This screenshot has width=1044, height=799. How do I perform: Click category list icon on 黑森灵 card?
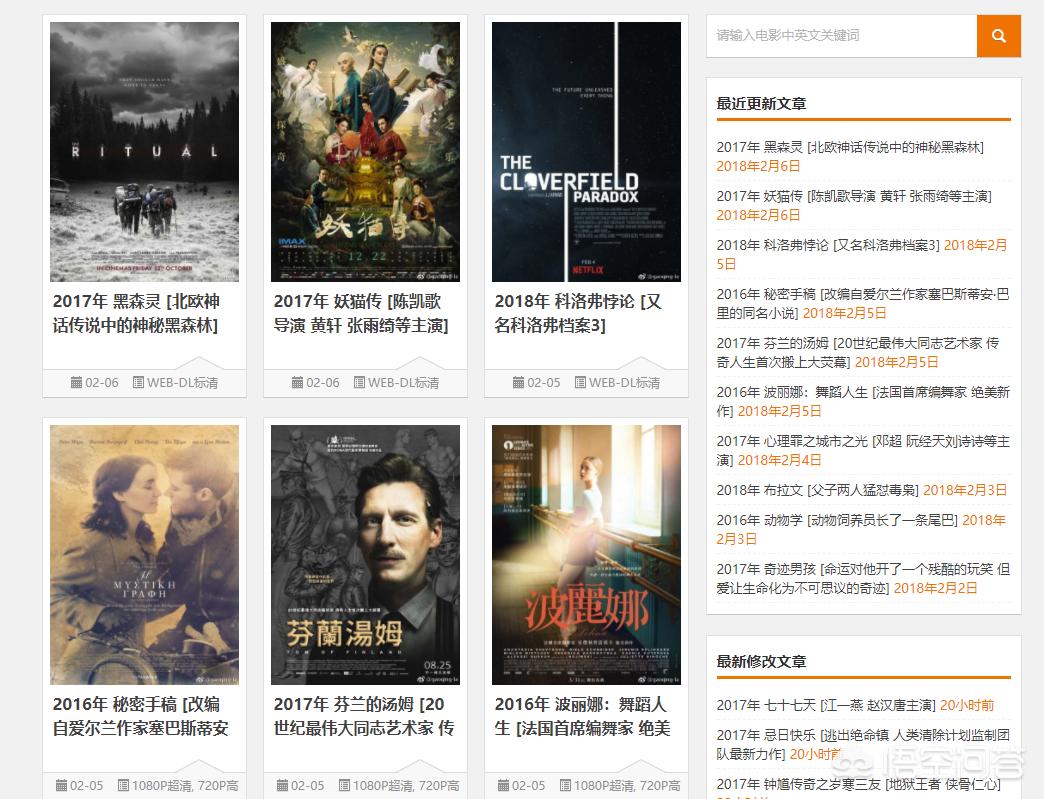coord(138,382)
